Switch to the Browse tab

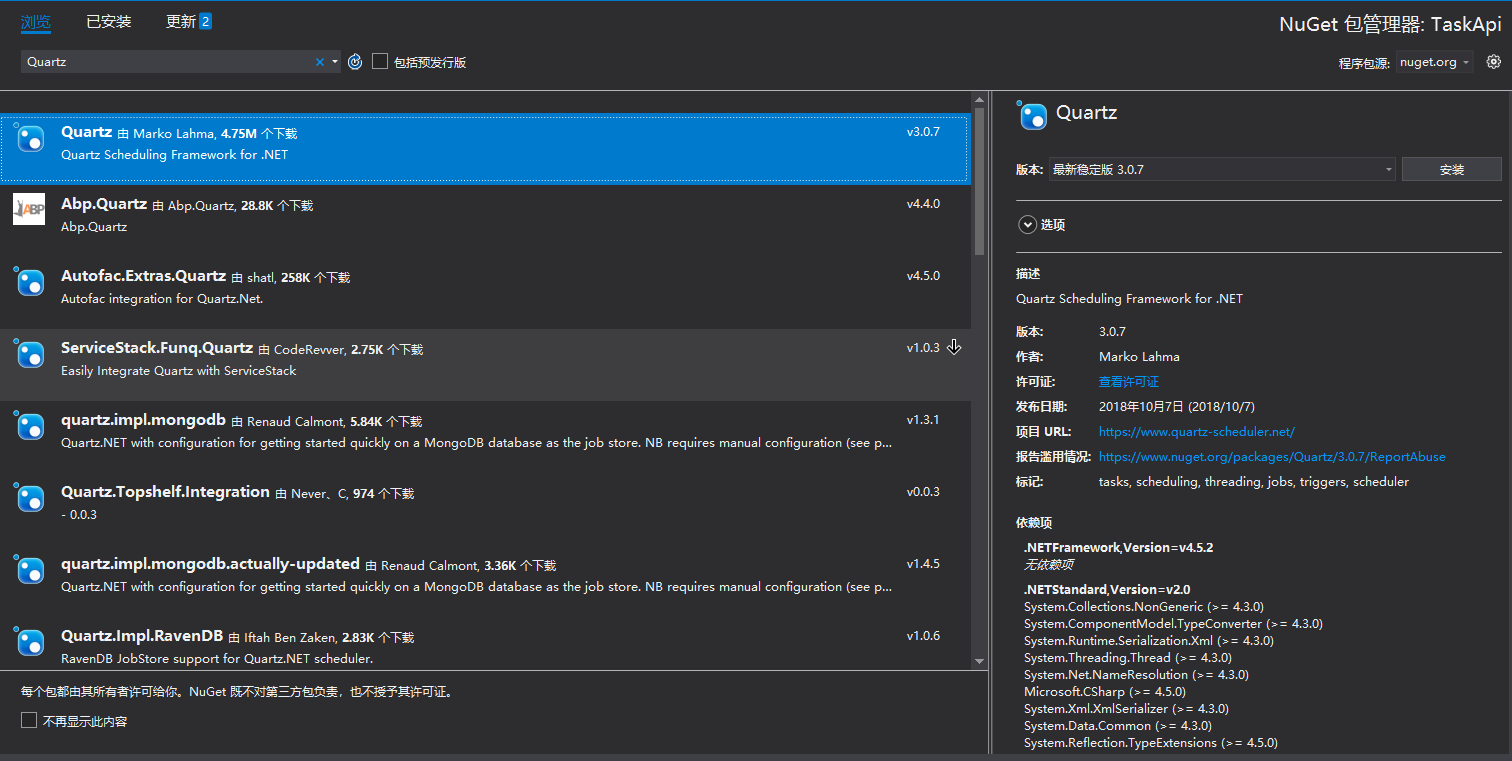(x=36, y=22)
